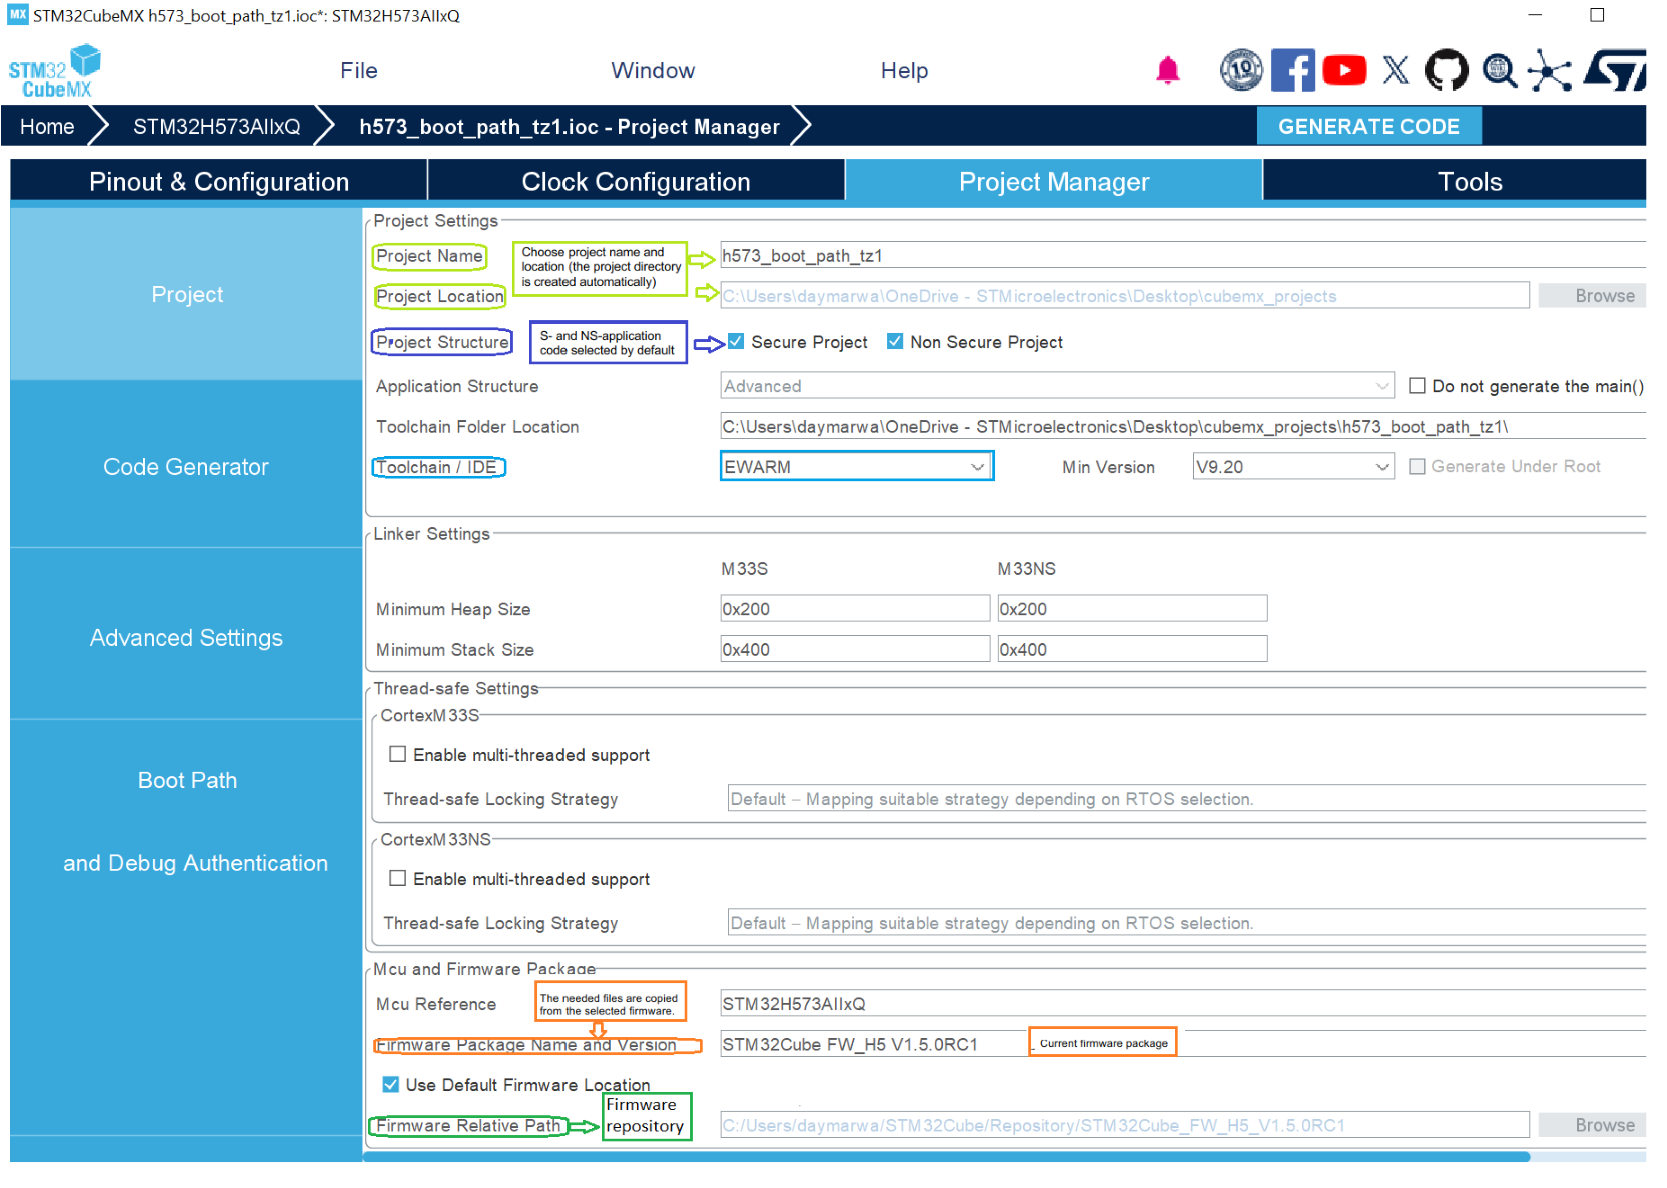Click the M33S Minimum Heap Size field
This screenshot has height=1188, width=1667.
coord(855,609)
